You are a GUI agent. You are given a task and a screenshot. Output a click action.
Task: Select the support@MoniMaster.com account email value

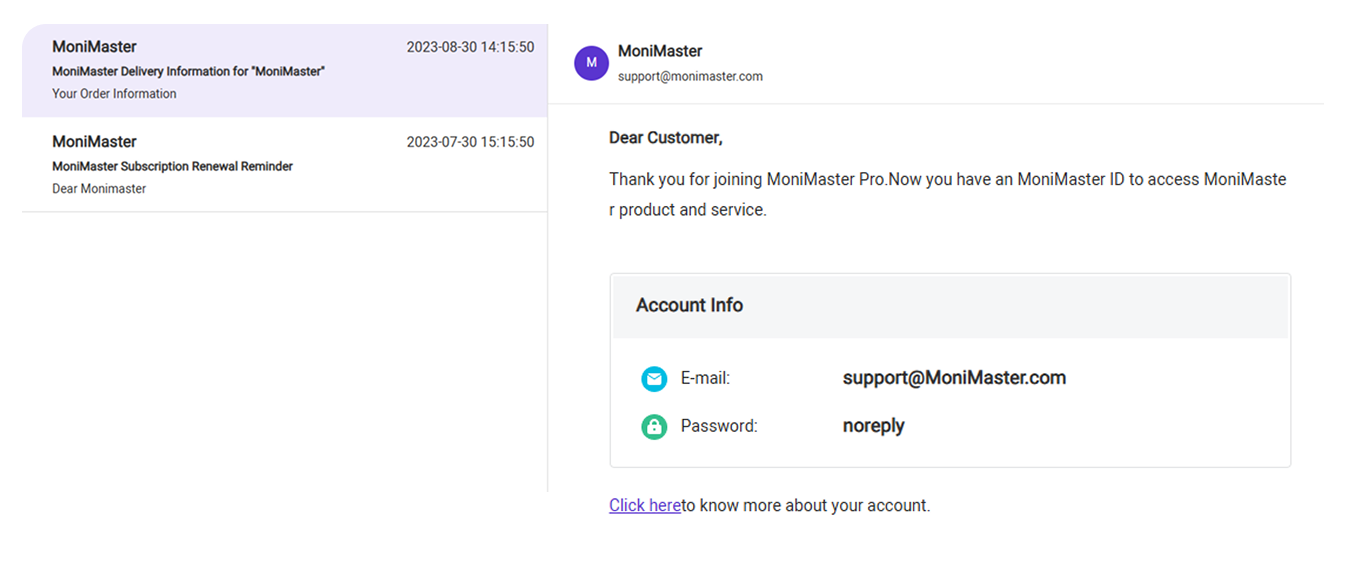(x=954, y=378)
